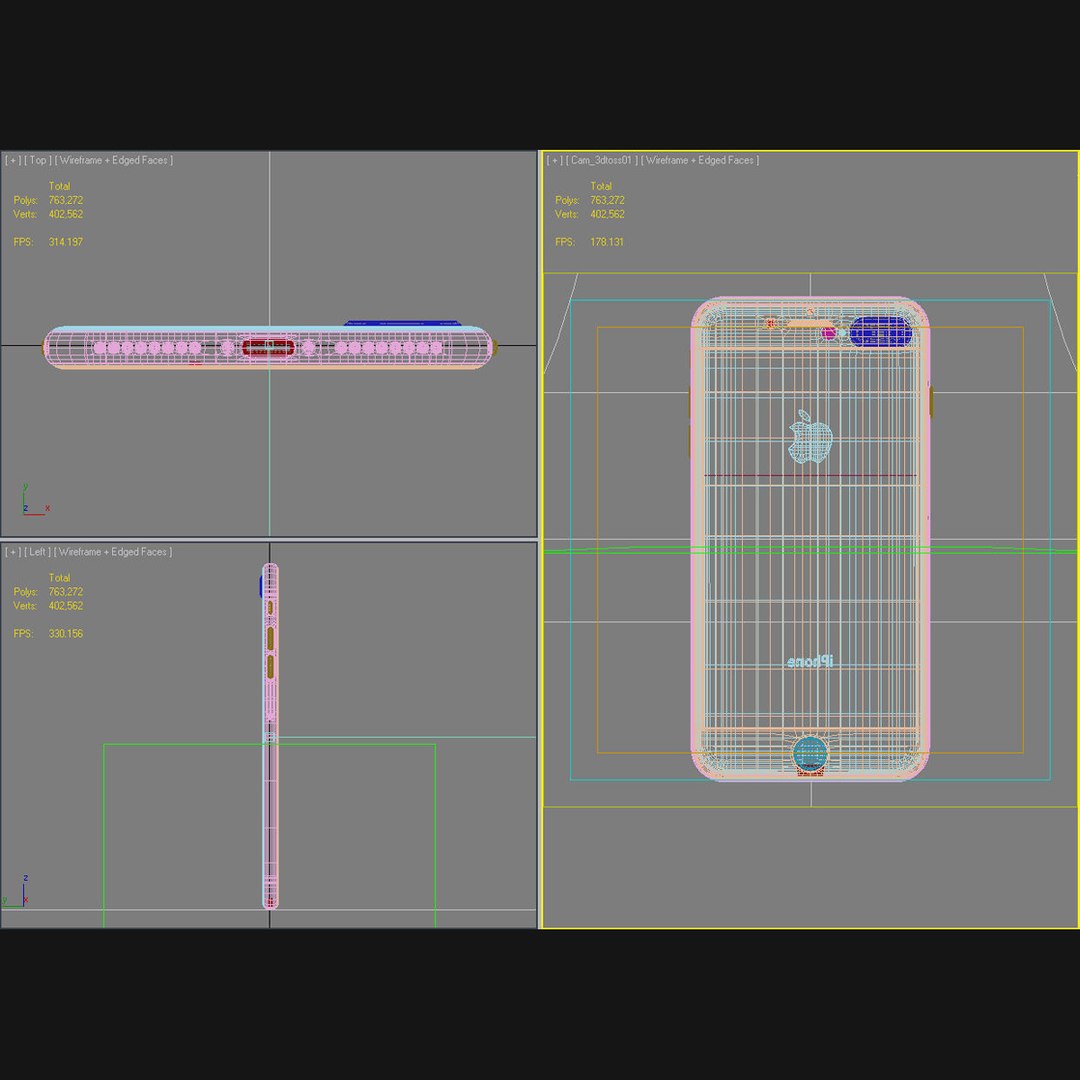Open the [+] menu in Cam_3dtoss01 viewport
Viewport: 1080px width, 1080px height.
(x=554, y=160)
